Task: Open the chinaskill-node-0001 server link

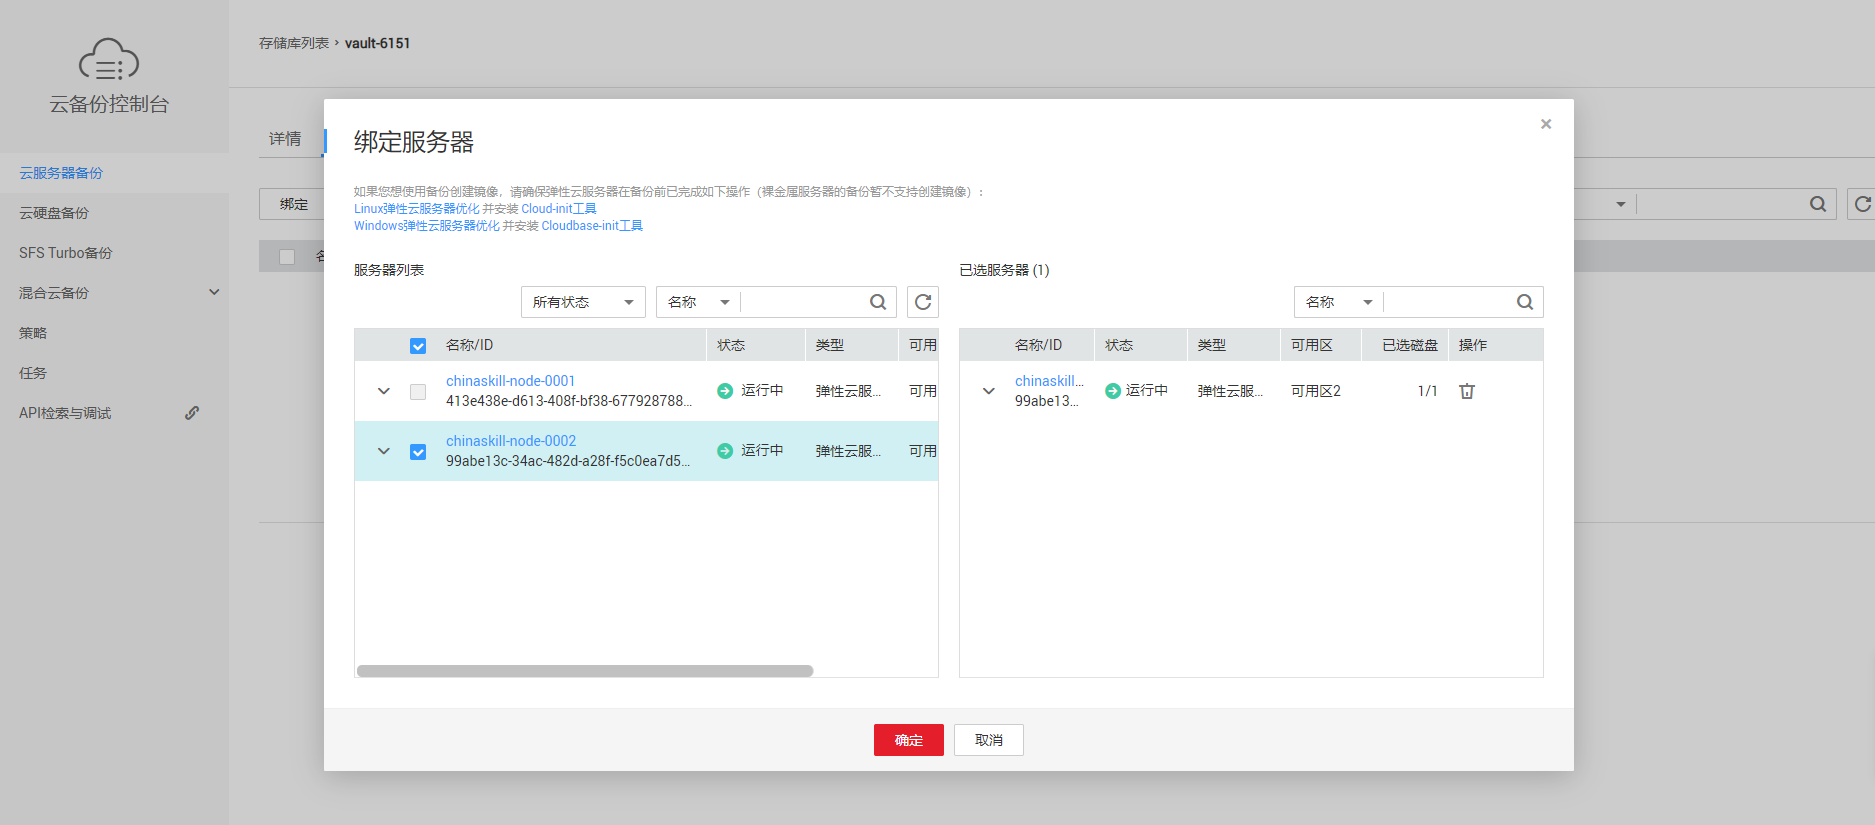Action: point(511,381)
